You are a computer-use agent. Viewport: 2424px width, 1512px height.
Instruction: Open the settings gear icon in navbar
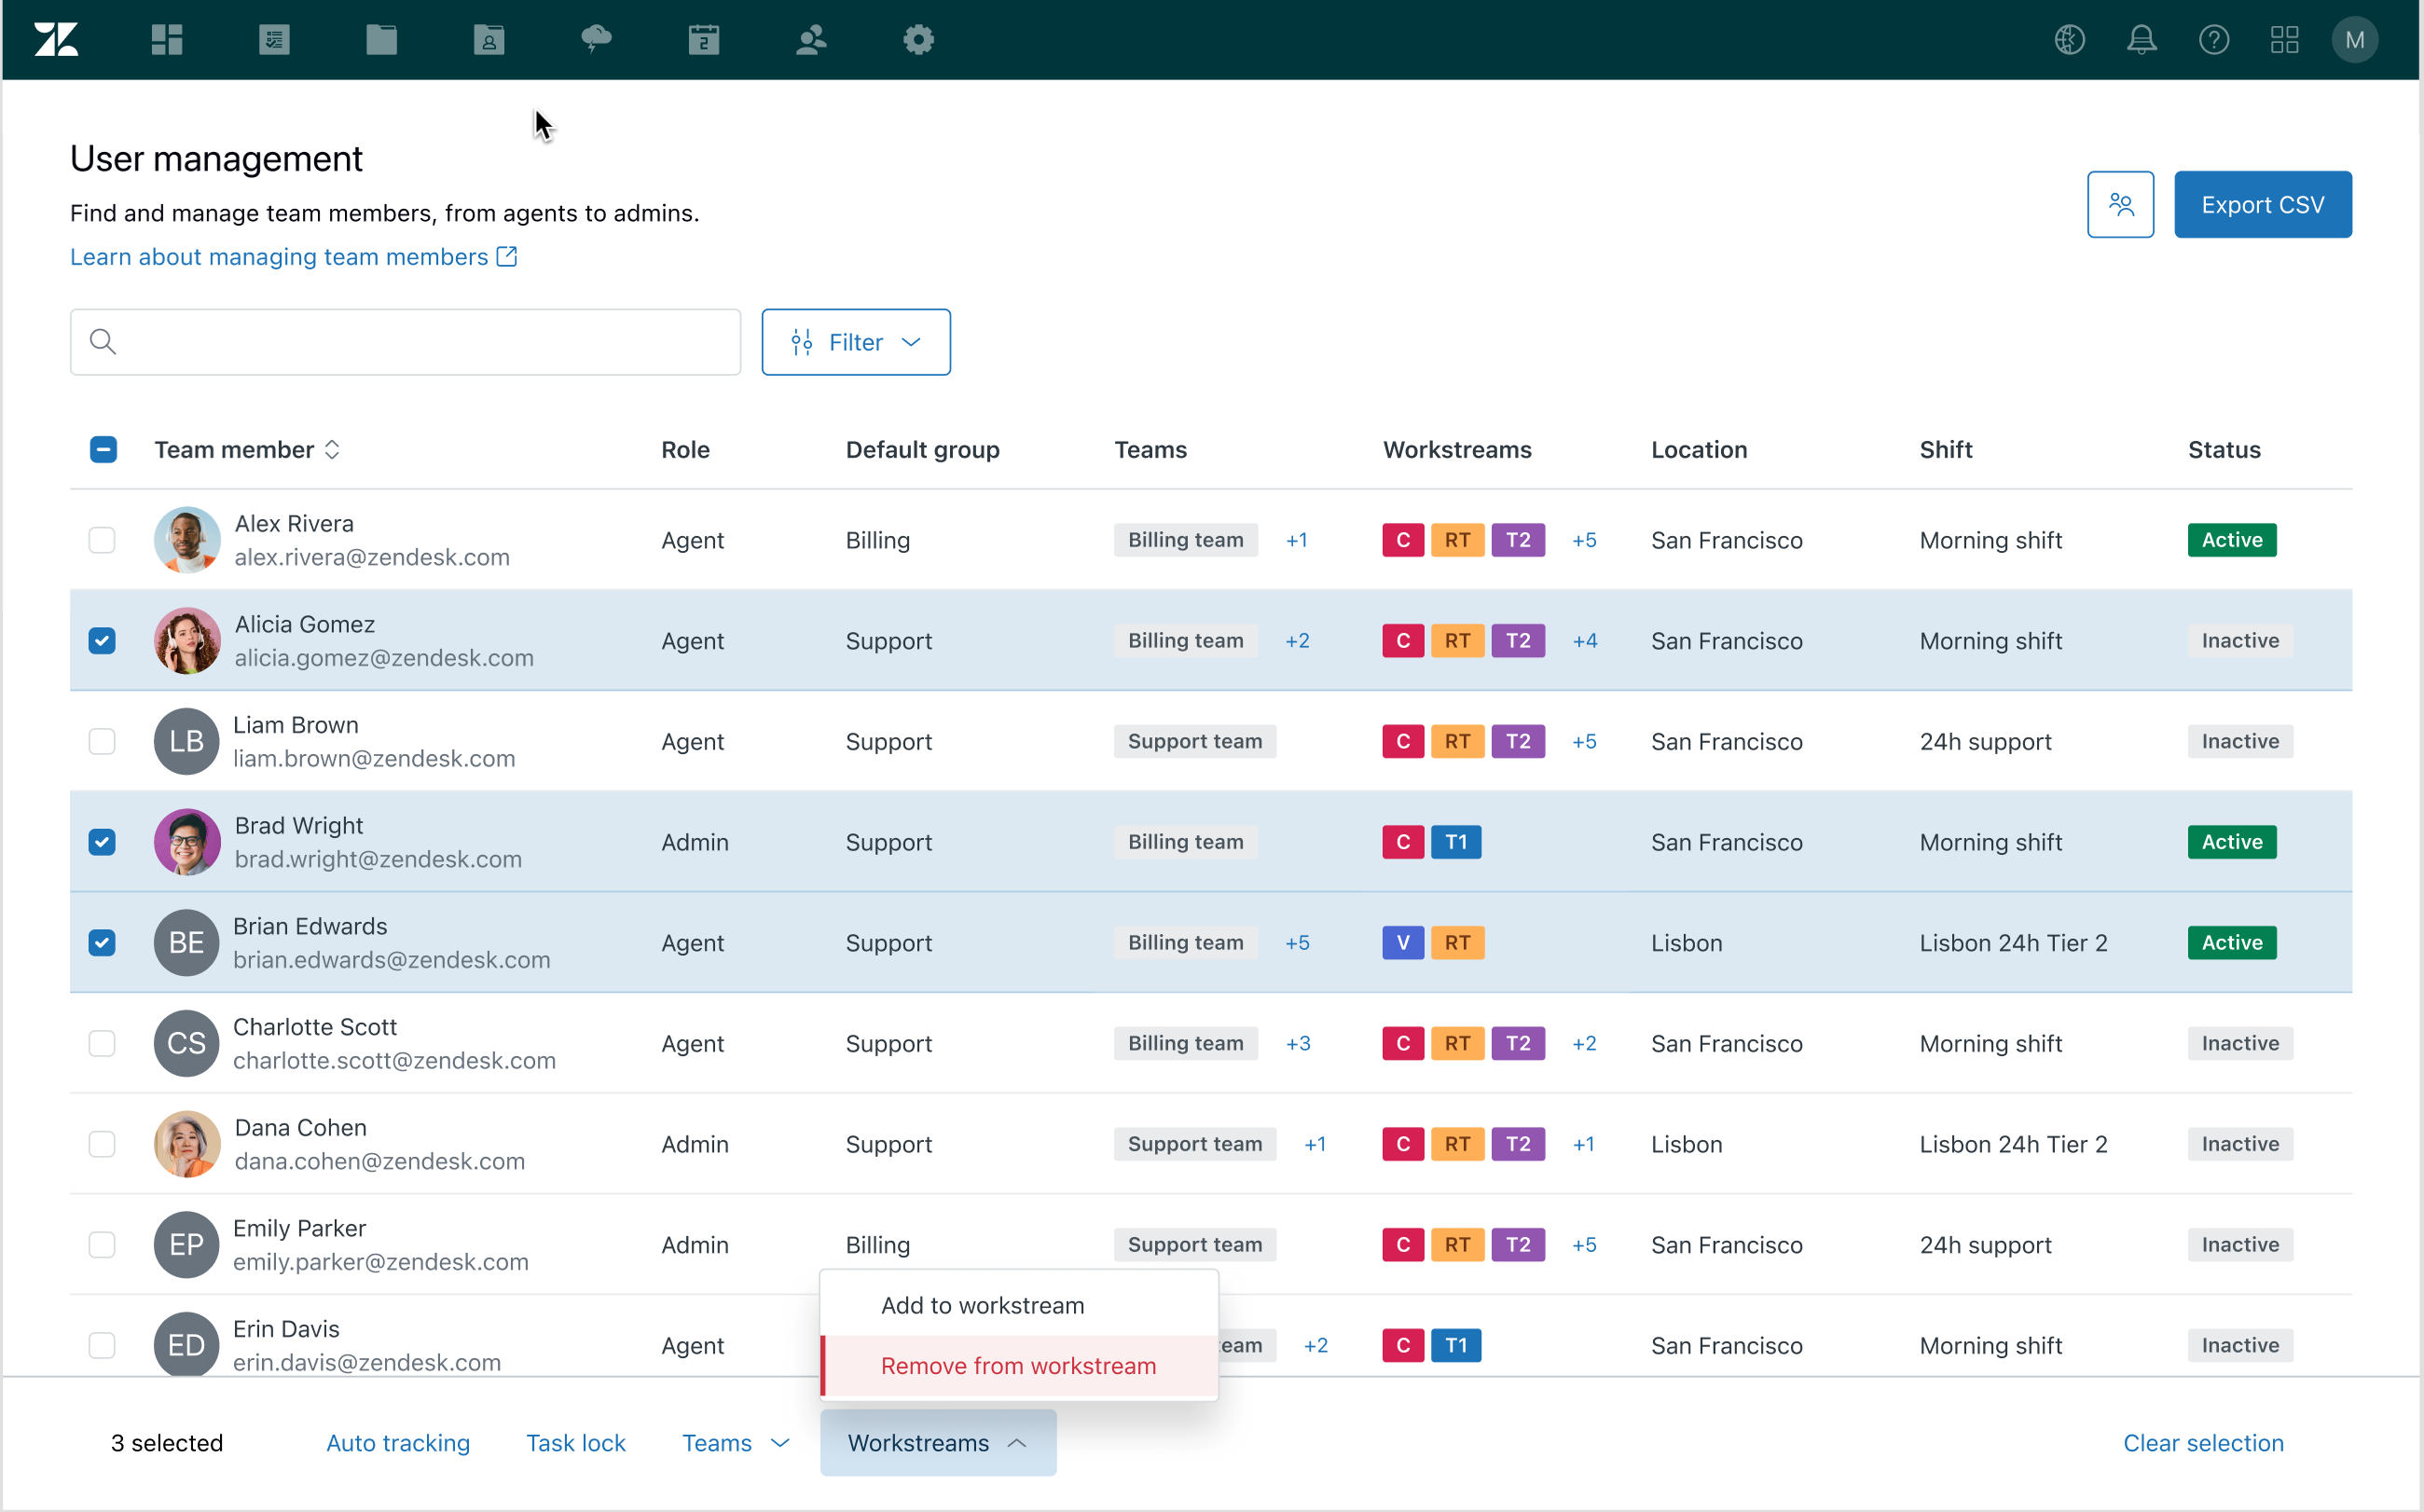[x=918, y=40]
